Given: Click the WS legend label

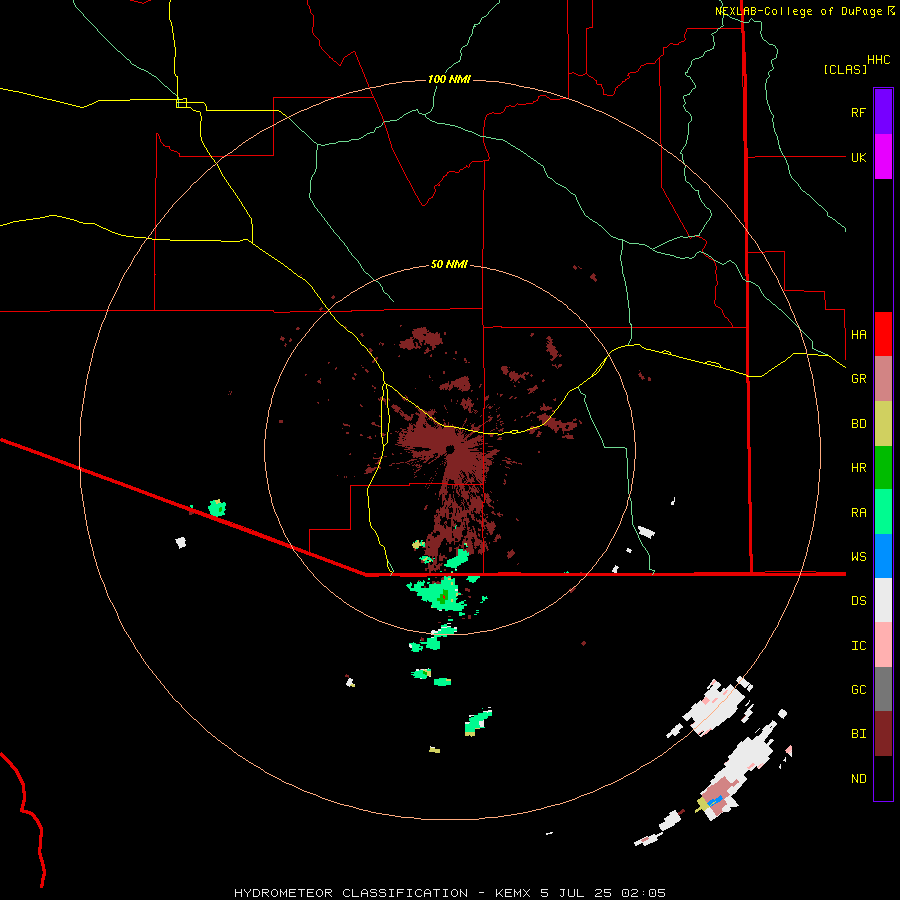Looking at the screenshot, I should [x=858, y=557].
